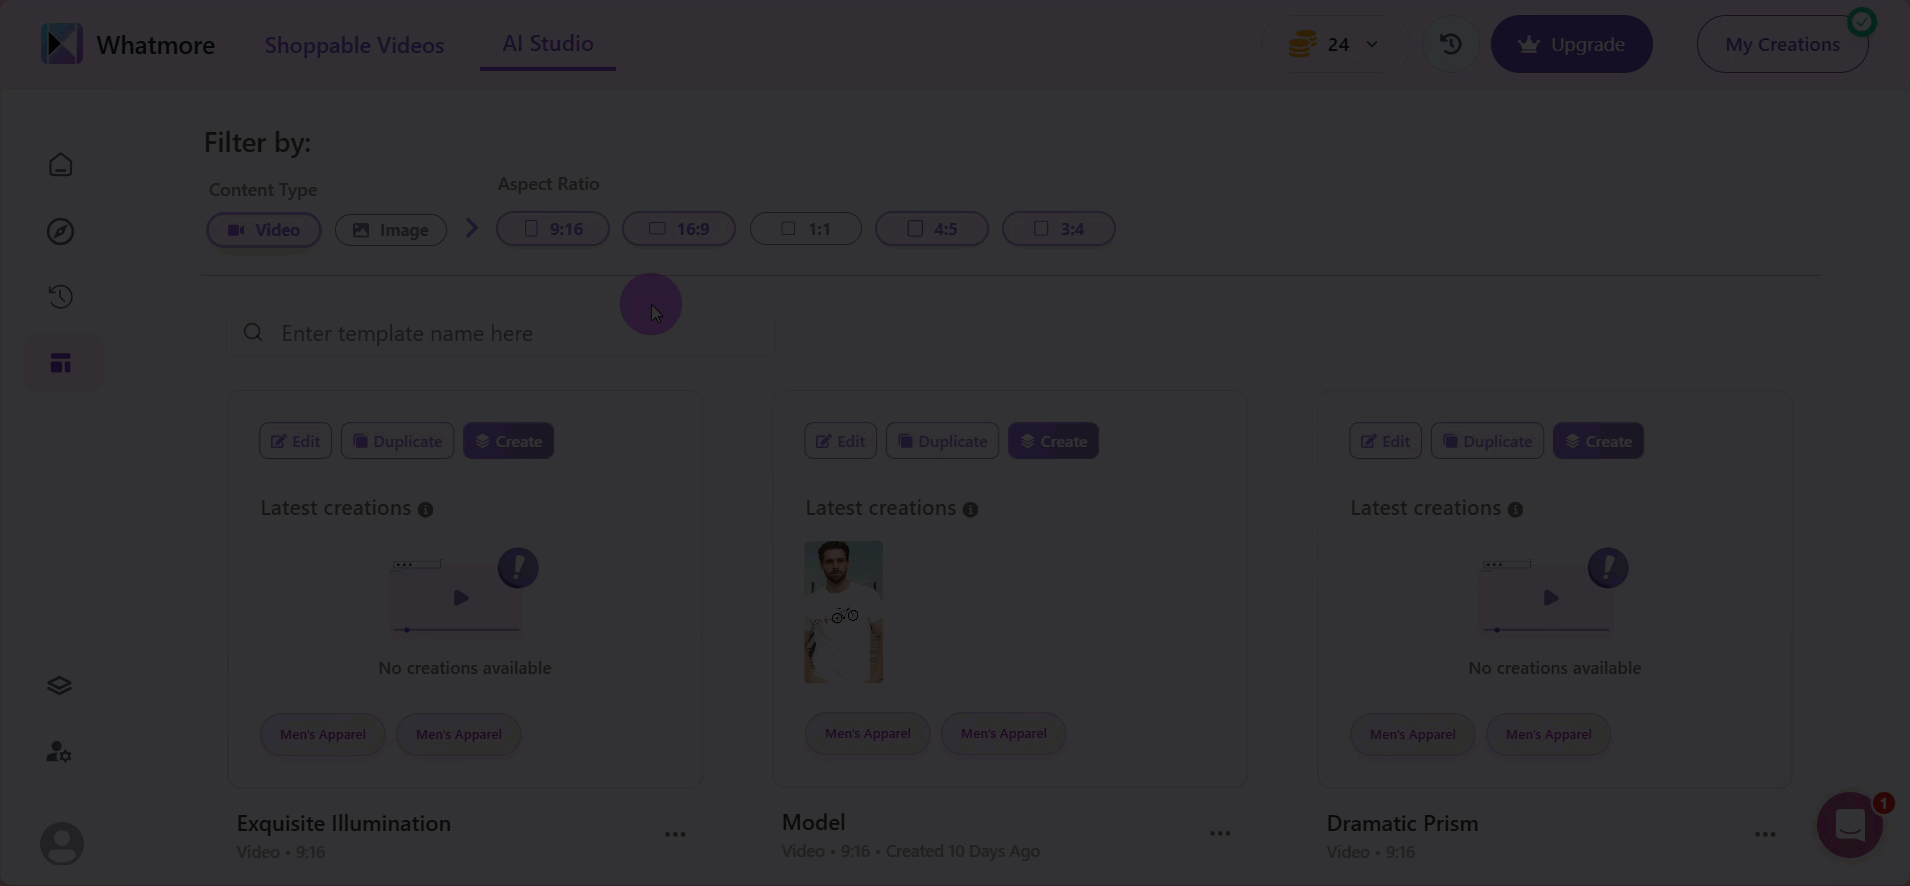The height and width of the screenshot is (886, 1910).
Task: Expand the credits dropdown showing 24
Action: coord(1335,44)
